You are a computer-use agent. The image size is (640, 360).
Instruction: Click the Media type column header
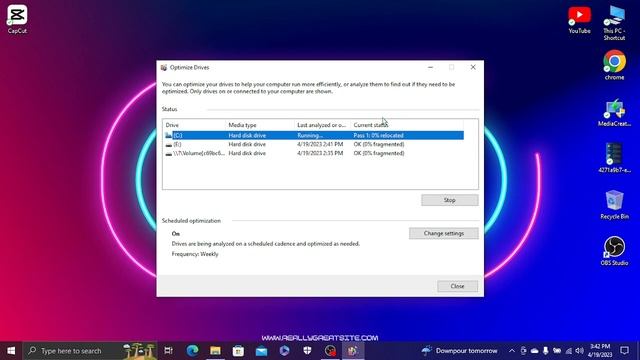point(260,125)
